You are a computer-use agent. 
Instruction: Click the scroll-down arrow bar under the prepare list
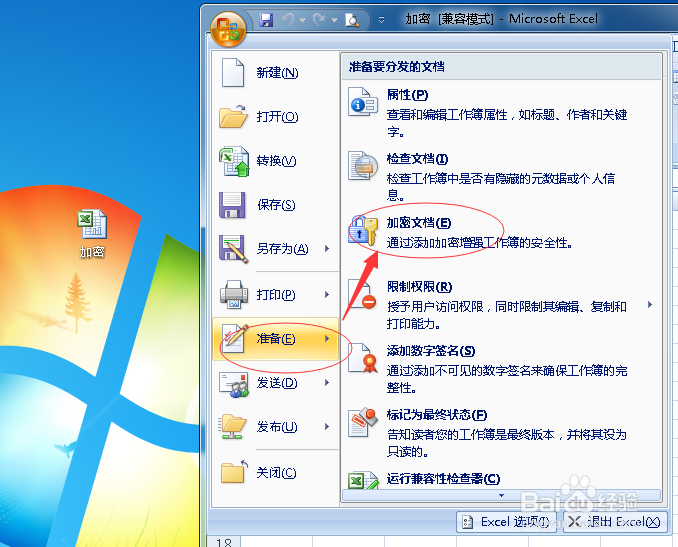click(x=501, y=495)
